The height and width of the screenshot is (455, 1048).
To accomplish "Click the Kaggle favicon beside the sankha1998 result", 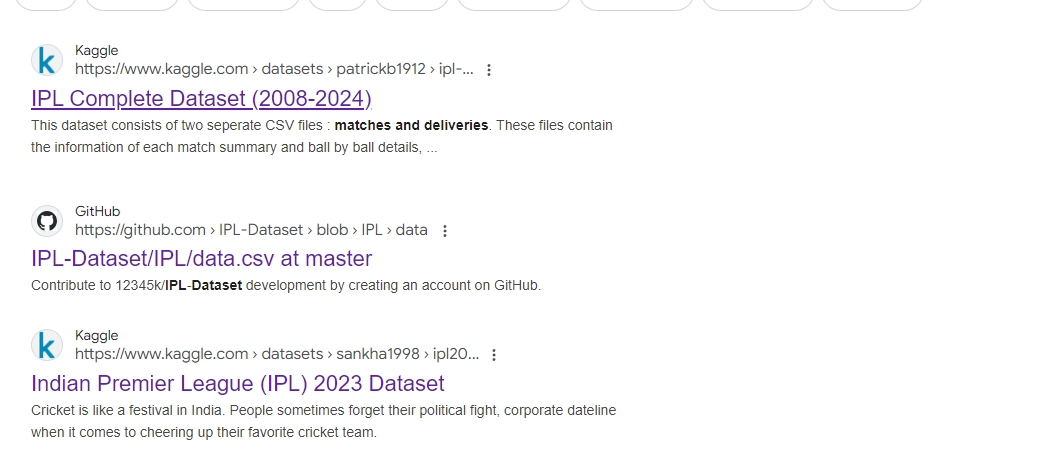I will (47, 345).
